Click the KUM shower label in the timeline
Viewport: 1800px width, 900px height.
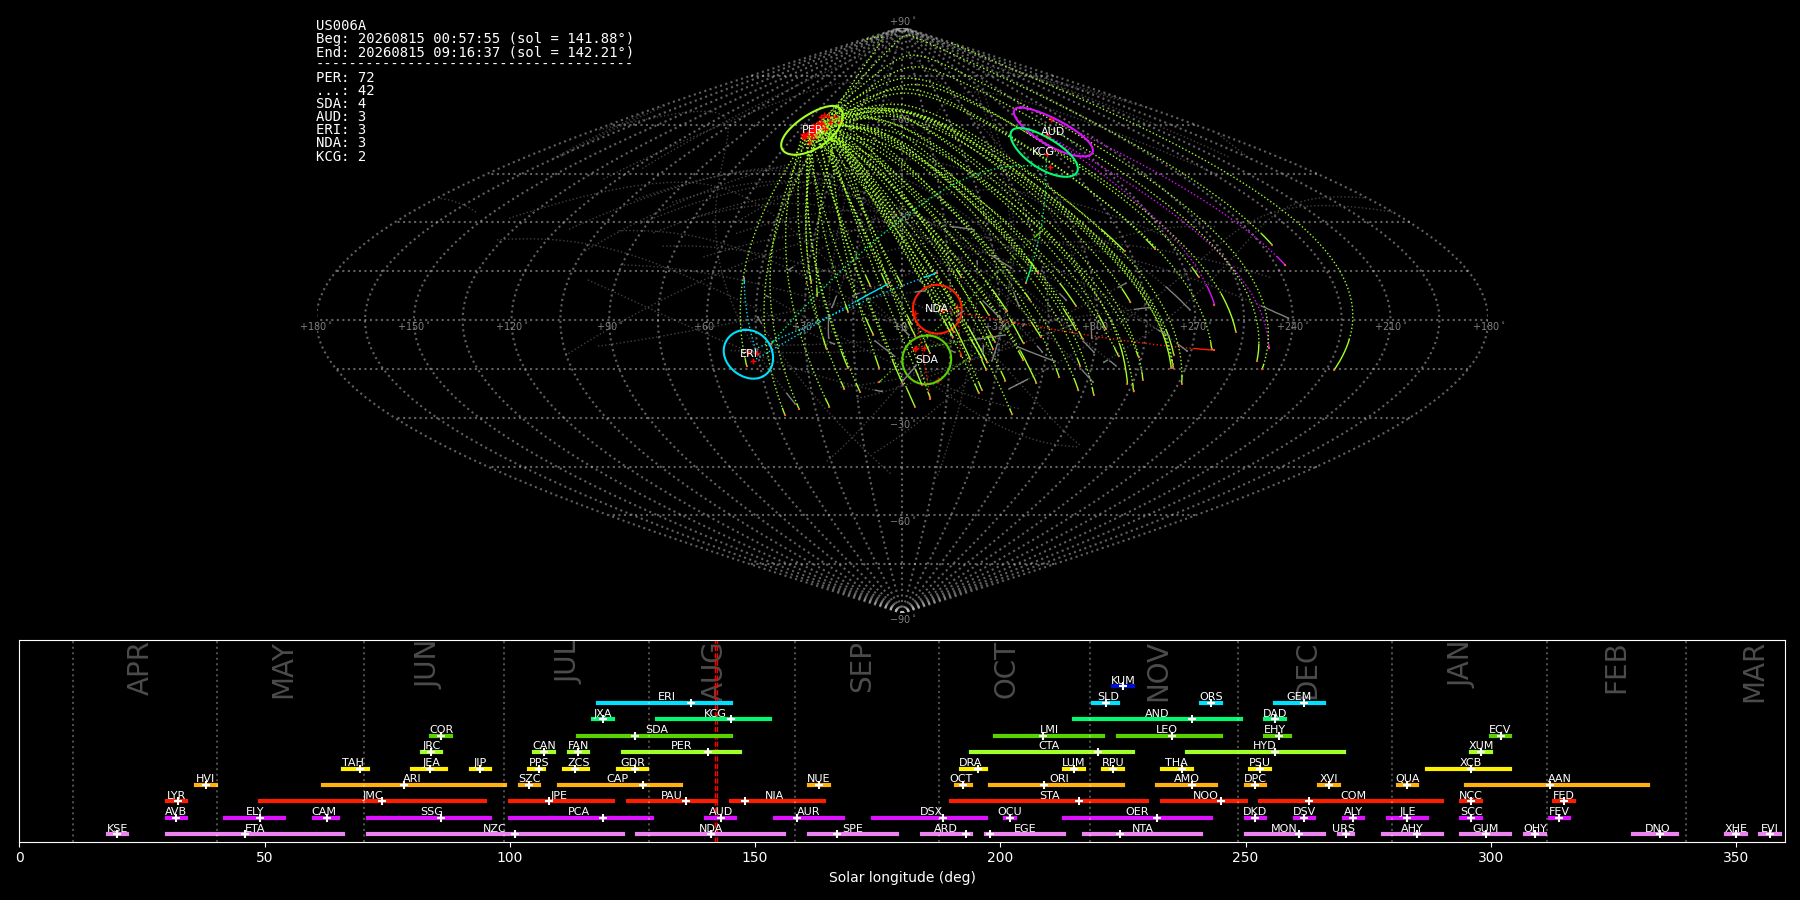click(1123, 681)
